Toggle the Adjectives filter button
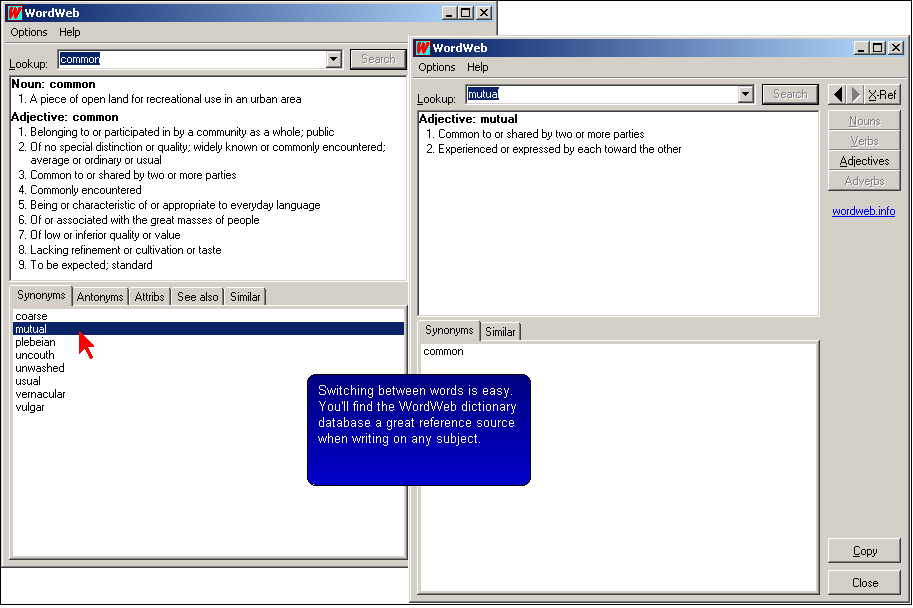This screenshot has height=608, width=913. tap(864, 161)
